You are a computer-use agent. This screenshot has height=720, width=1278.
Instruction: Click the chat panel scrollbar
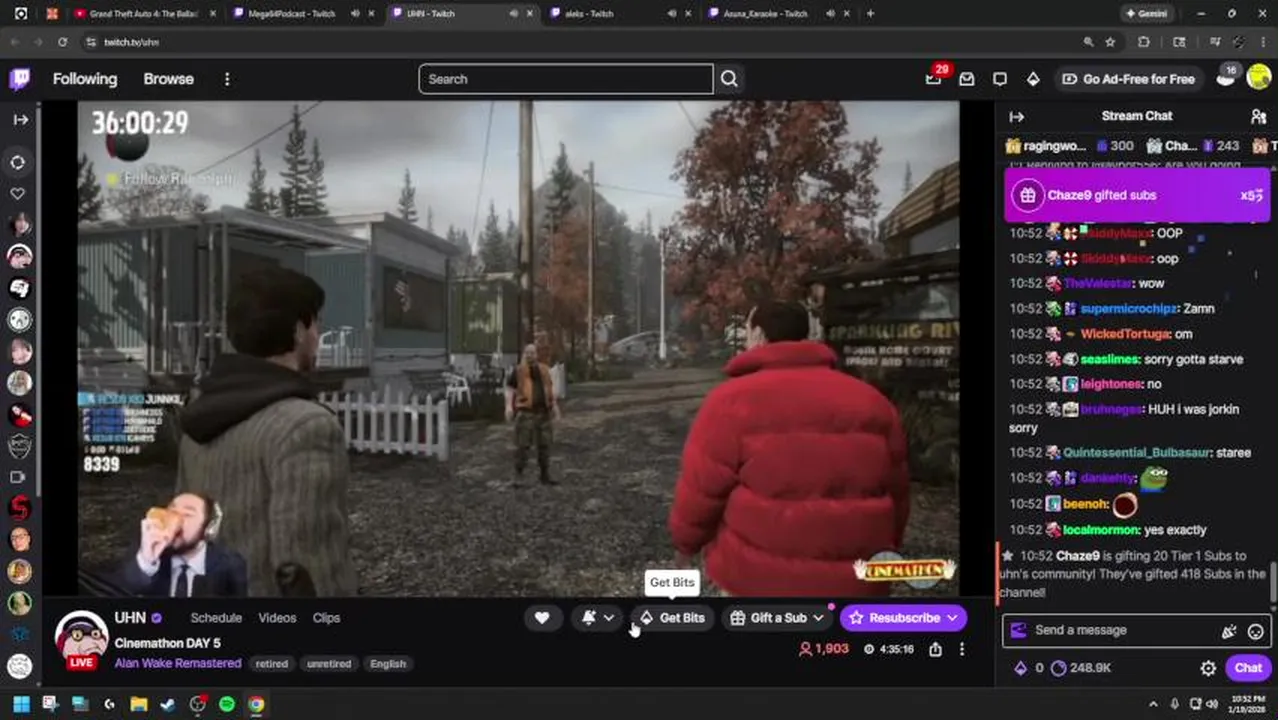(1273, 581)
